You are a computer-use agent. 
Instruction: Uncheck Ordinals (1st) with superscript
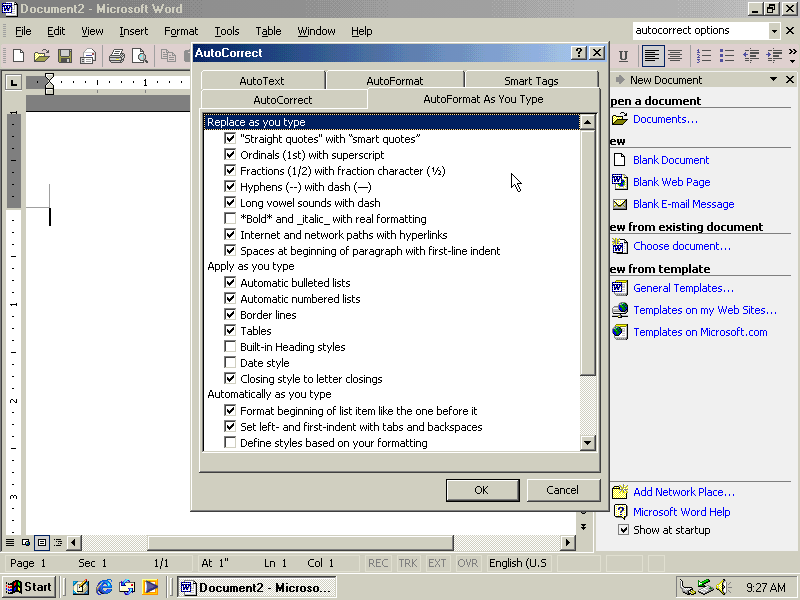click(x=230, y=155)
